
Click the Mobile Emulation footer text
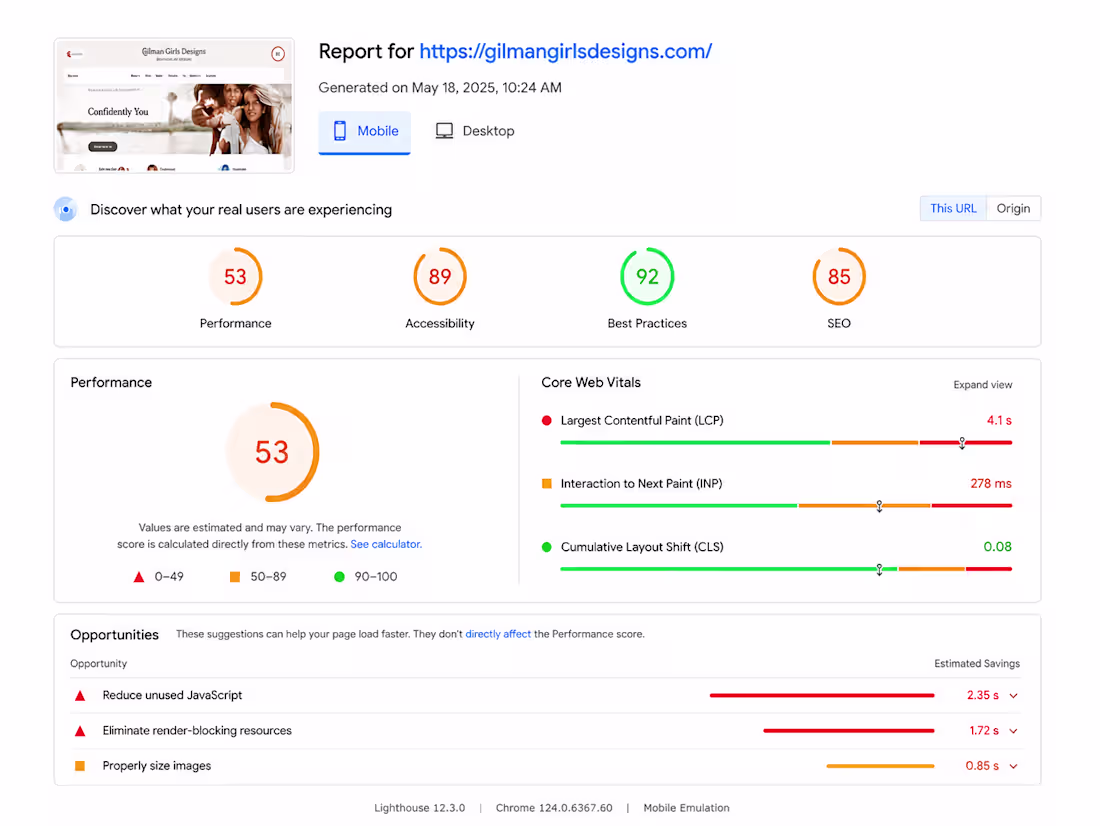click(686, 808)
